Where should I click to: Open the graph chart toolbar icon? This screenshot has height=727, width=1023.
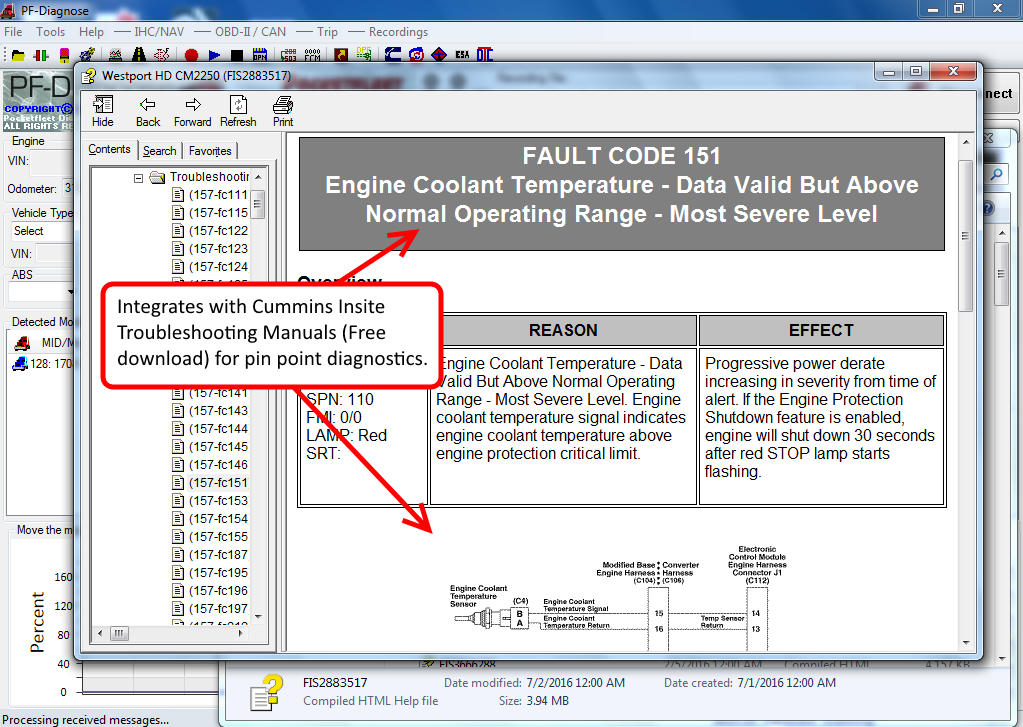click(115, 55)
